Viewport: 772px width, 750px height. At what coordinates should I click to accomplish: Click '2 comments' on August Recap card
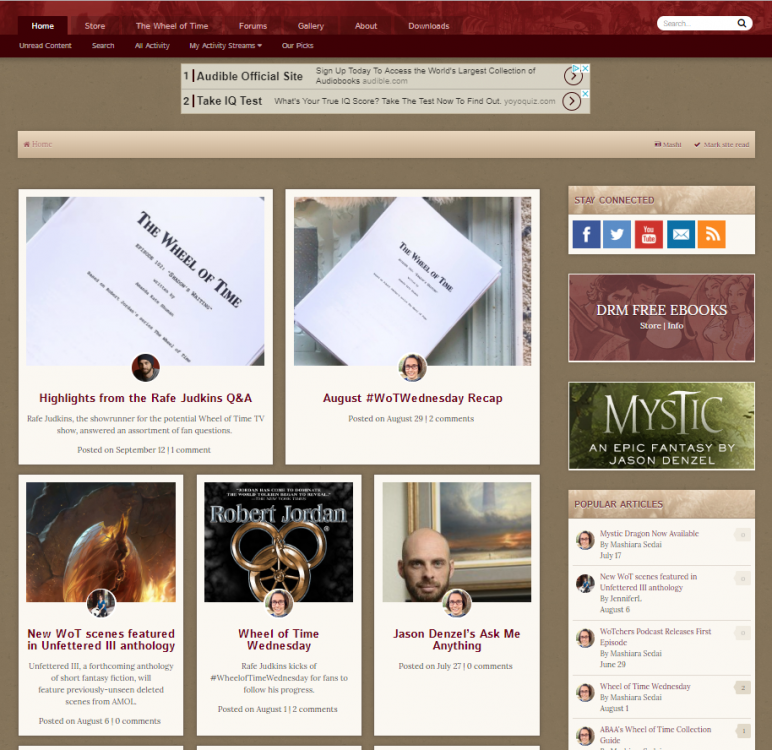451,419
